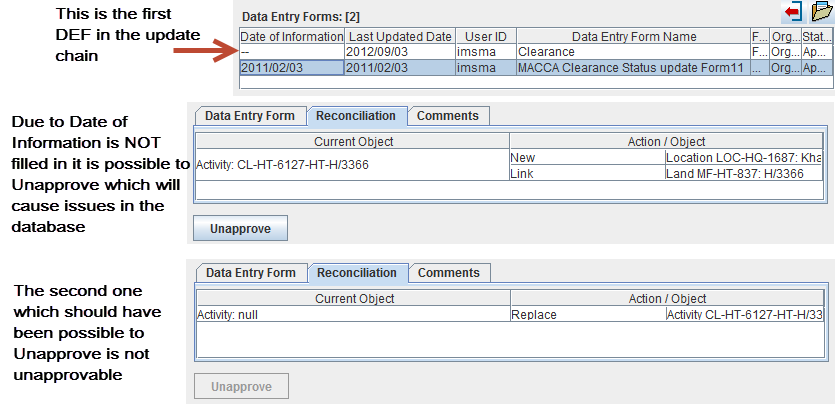Click the Location LOC-HQ-1687 object cell
This screenshot has width=835, height=406.
tap(744, 158)
